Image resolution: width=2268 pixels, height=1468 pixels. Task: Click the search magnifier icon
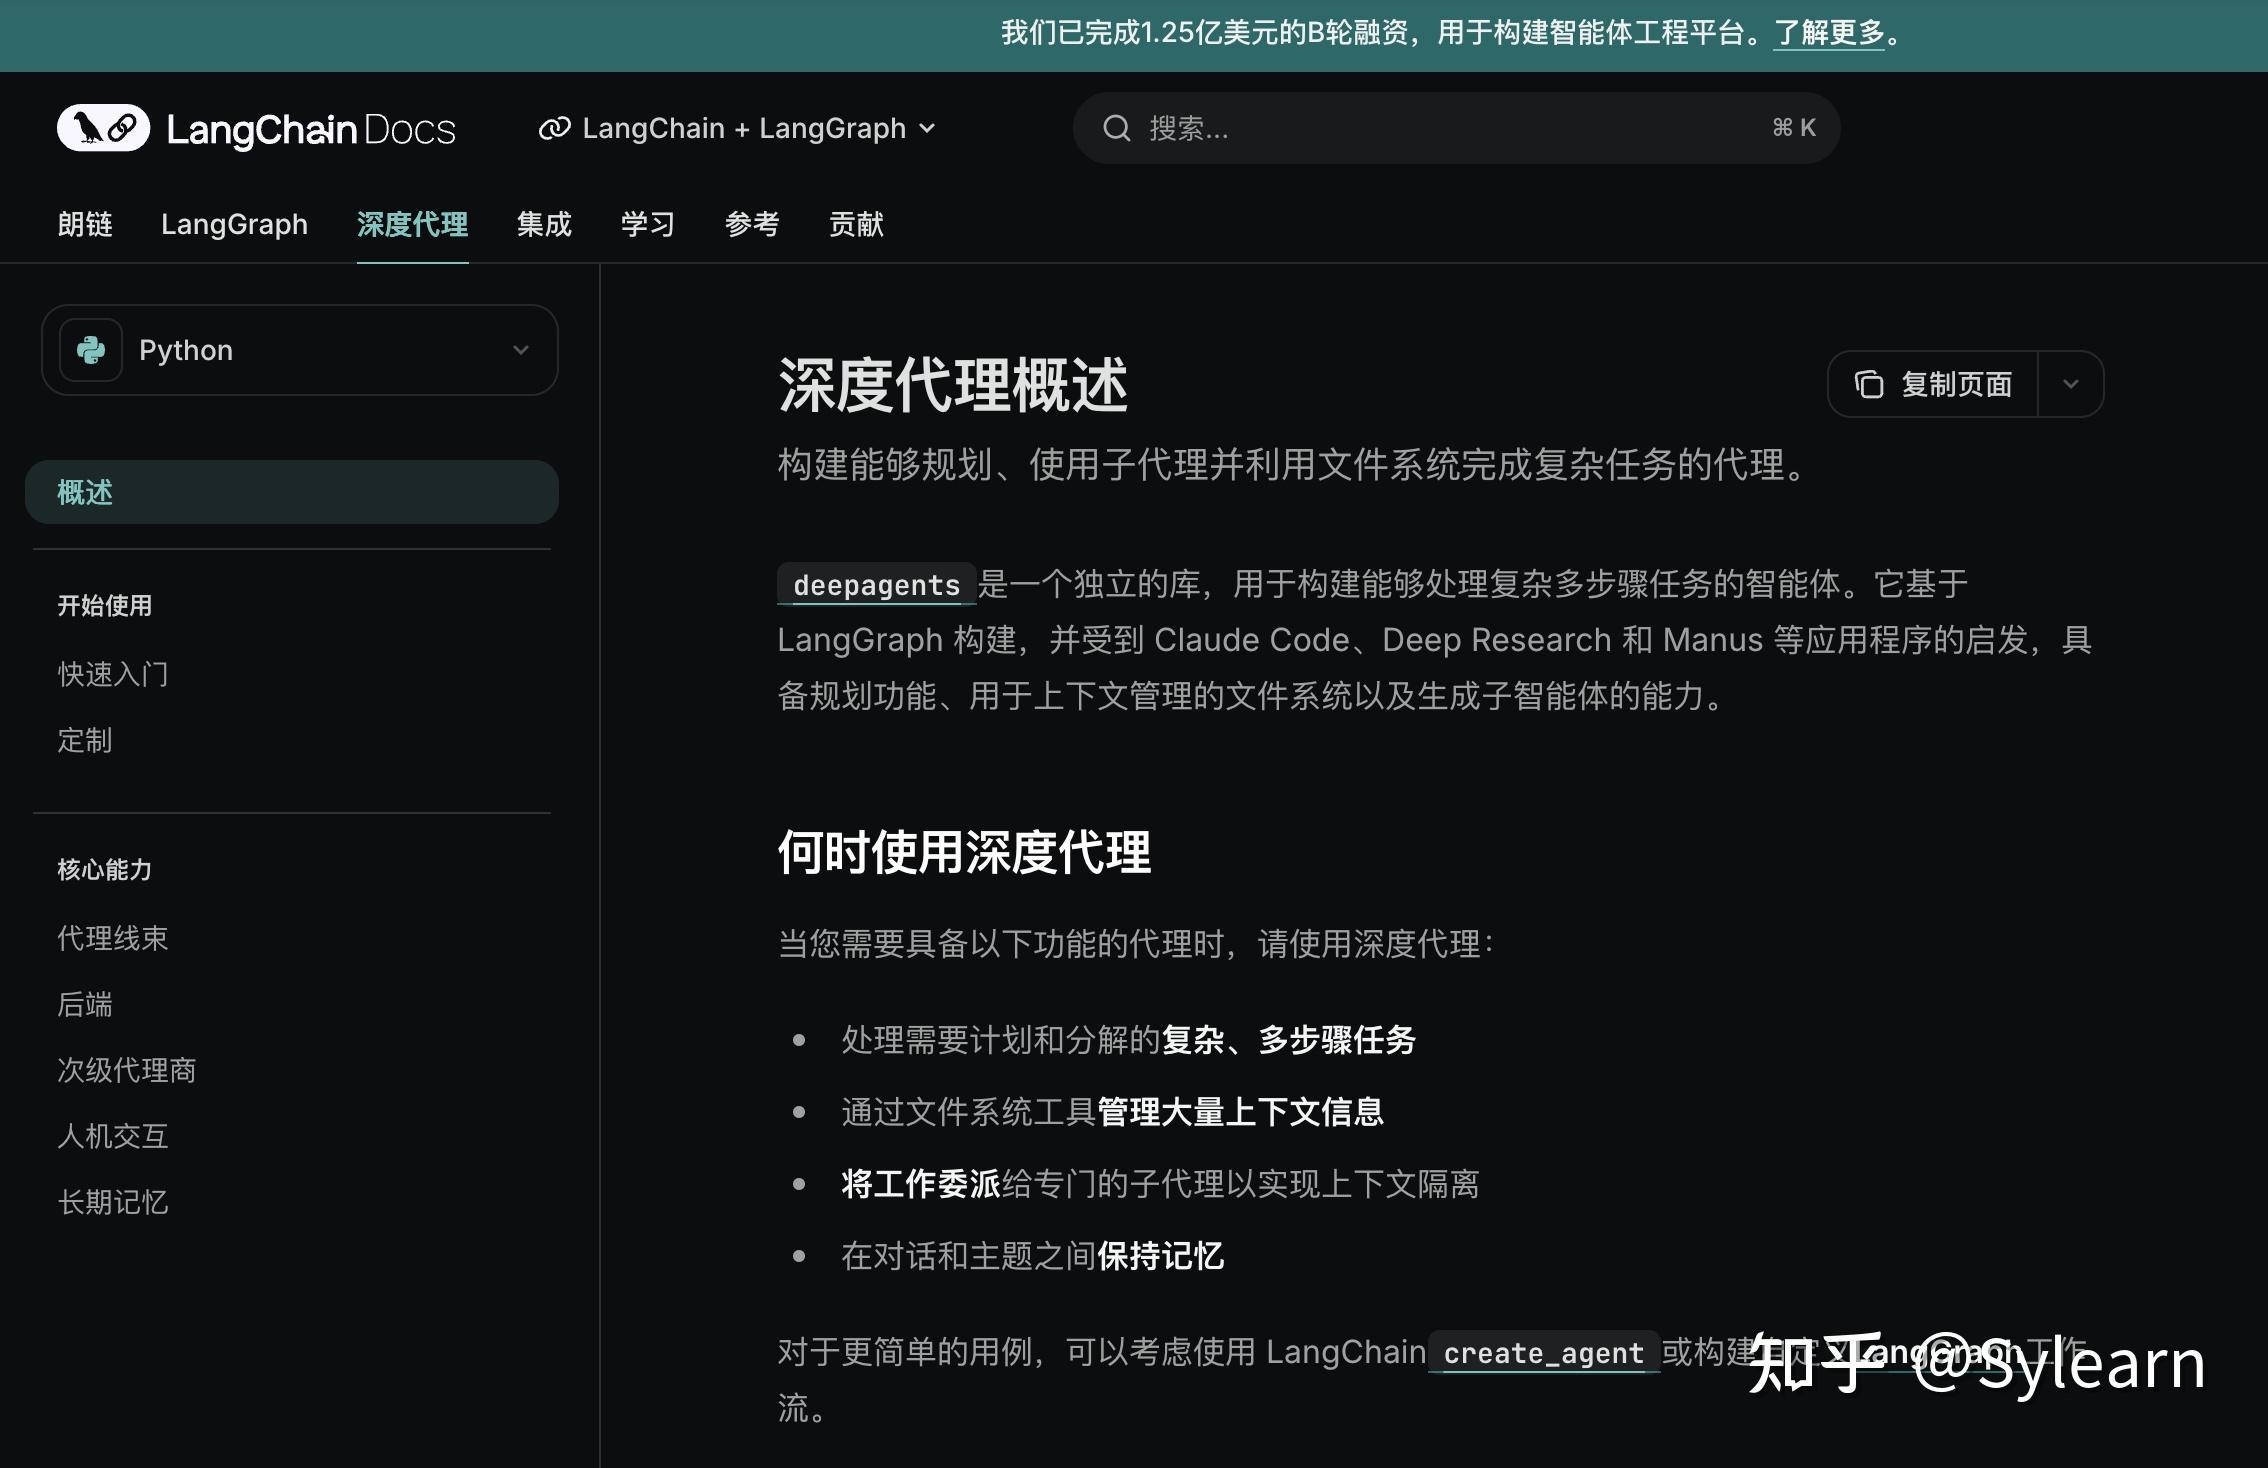(x=1116, y=128)
